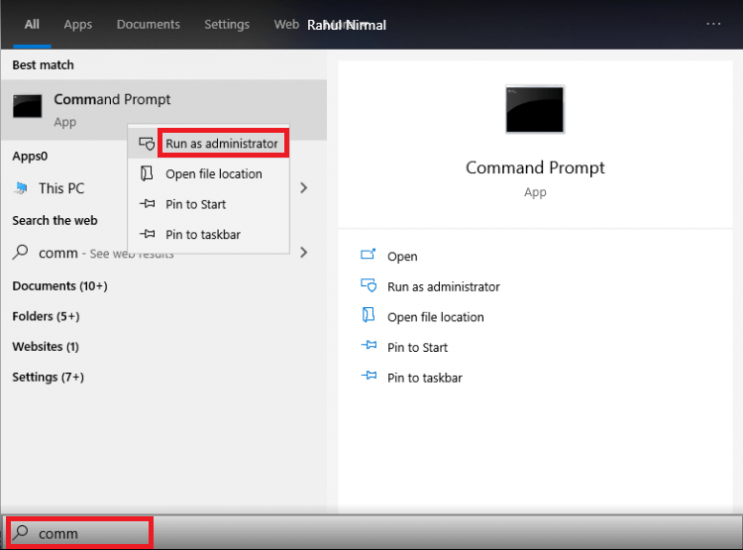This screenshot has height=550, width=743.
Task: Show Documents (10+) results
Action: (x=60, y=286)
